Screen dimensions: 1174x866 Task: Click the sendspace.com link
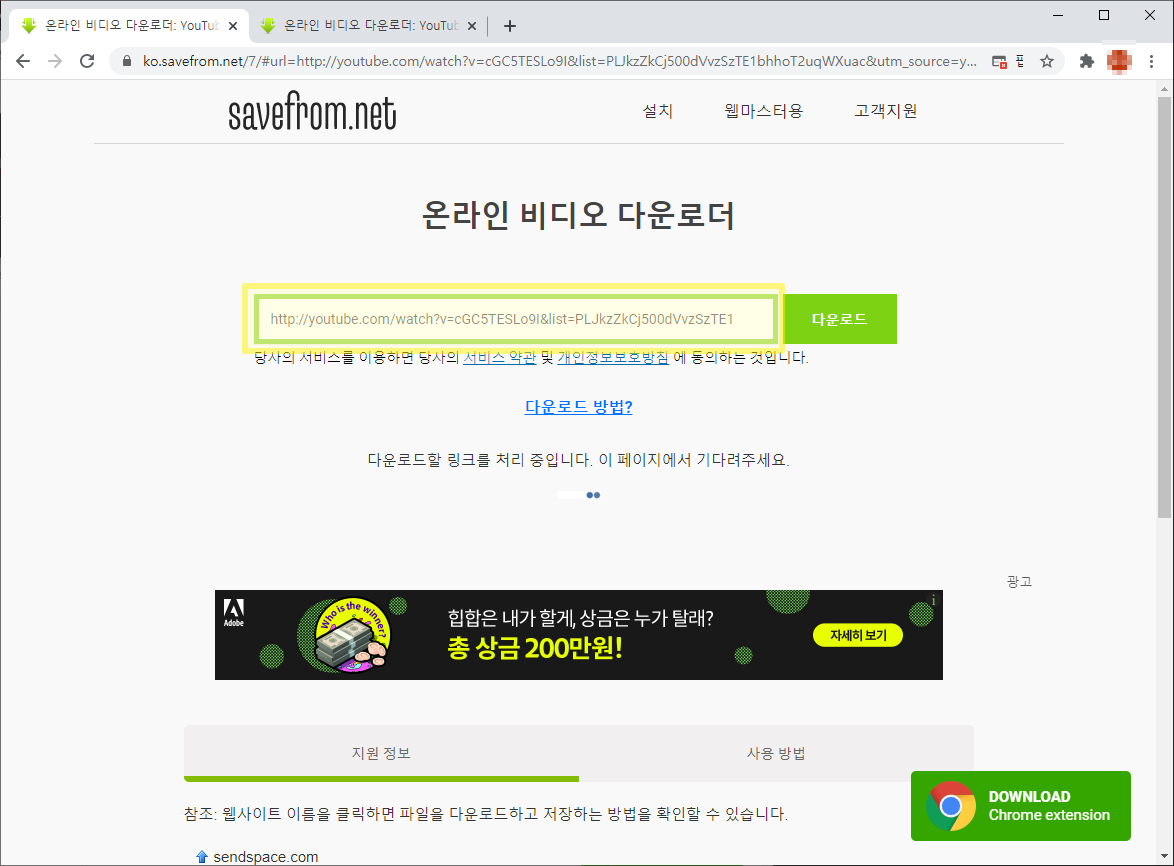(265, 856)
